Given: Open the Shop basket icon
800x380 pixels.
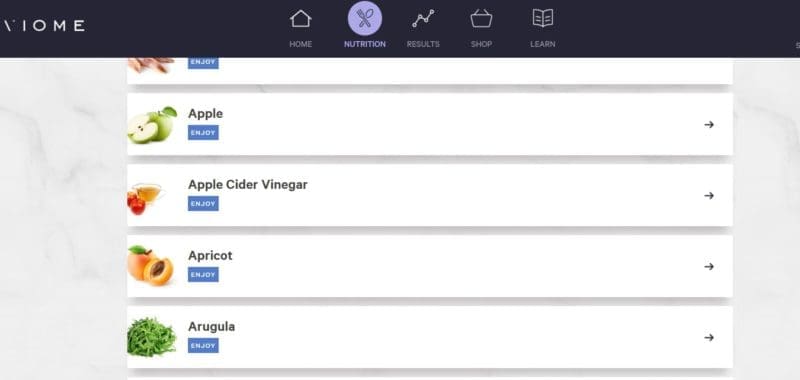Looking at the screenshot, I should [x=481, y=19].
